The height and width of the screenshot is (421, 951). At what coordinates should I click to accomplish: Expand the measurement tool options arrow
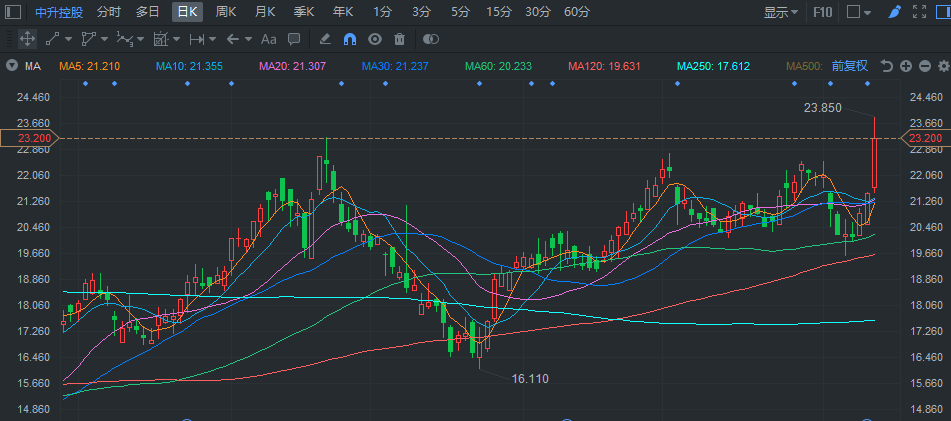tap(176, 39)
